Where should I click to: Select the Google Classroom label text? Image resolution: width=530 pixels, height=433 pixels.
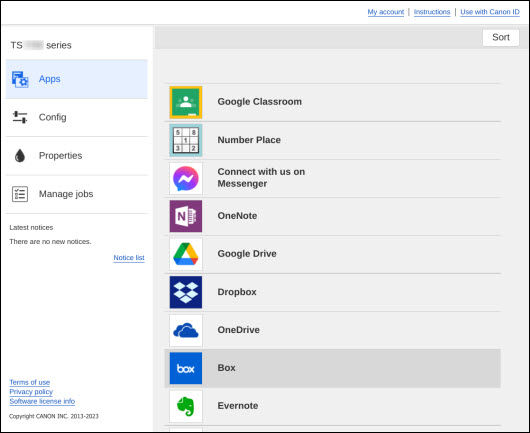click(260, 102)
